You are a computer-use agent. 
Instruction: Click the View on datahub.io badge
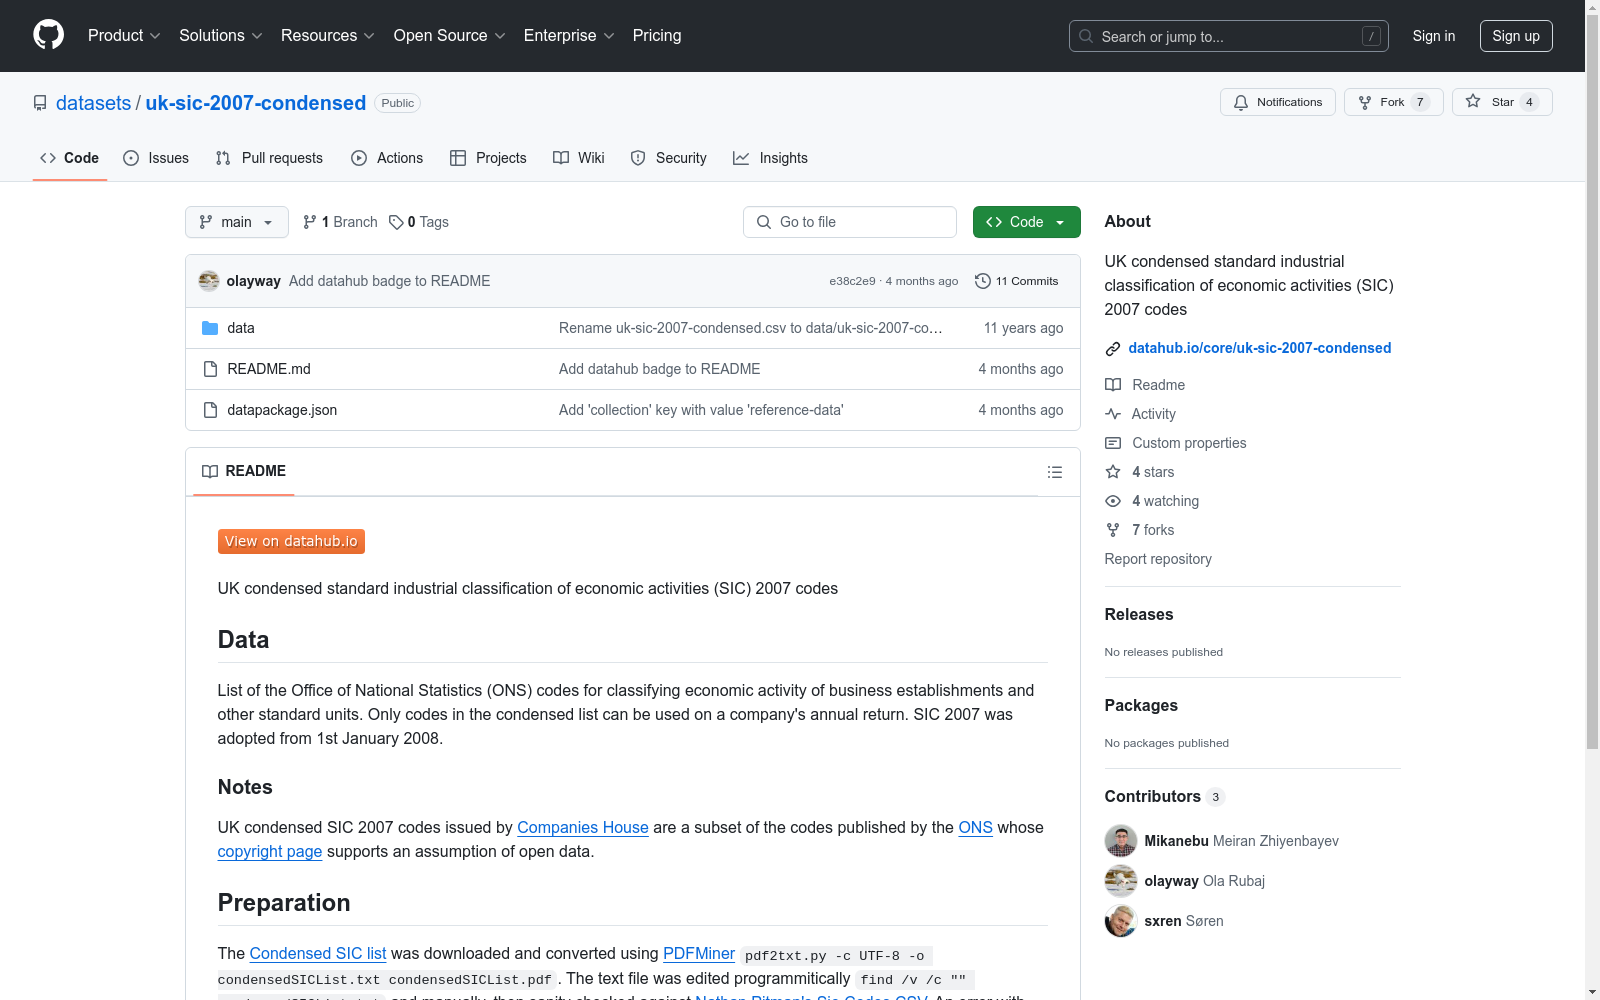pyautogui.click(x=291, y=541)
